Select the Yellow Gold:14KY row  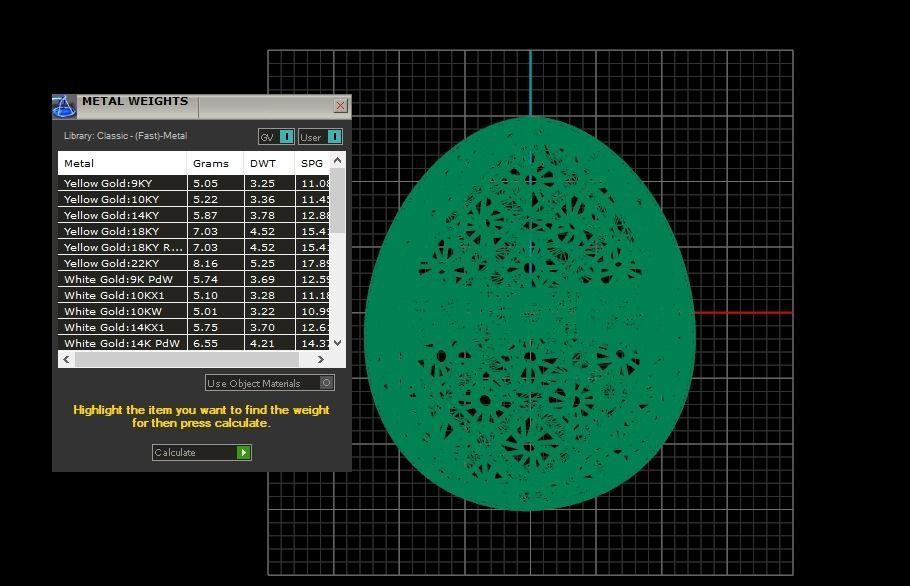pos(194,215)
